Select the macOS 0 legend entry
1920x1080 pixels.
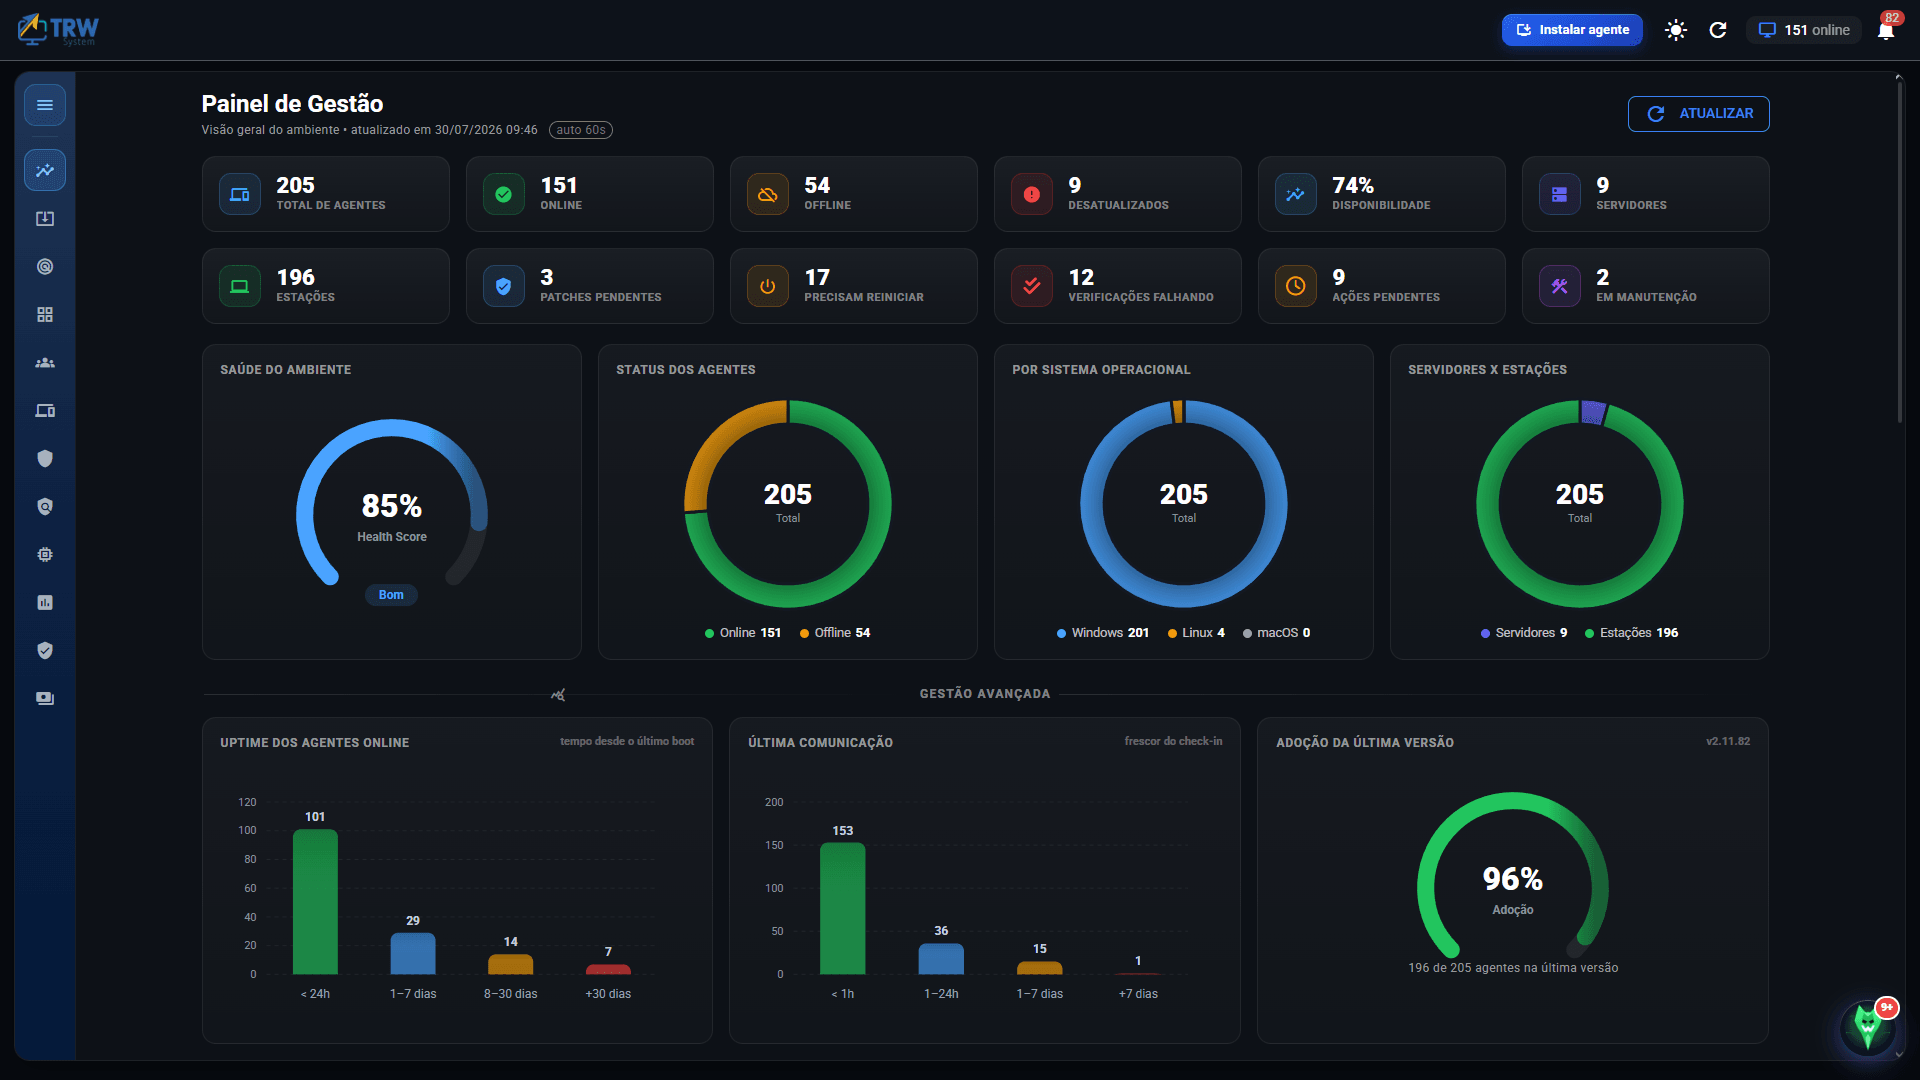pyautogui.click(x=1277, y=633)
